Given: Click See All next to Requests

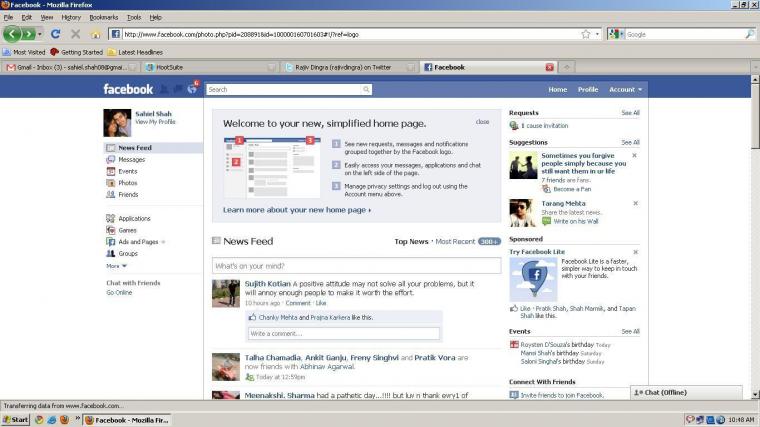Looking at the screenshot, I should (x=630, y=112).
